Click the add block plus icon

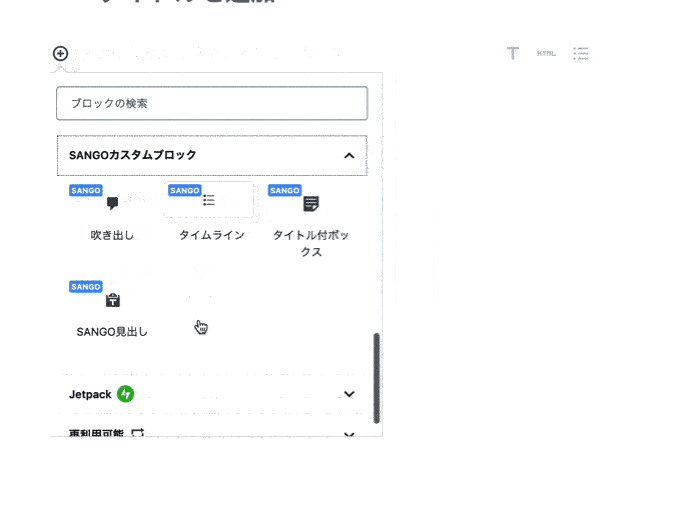click(60, 54)
